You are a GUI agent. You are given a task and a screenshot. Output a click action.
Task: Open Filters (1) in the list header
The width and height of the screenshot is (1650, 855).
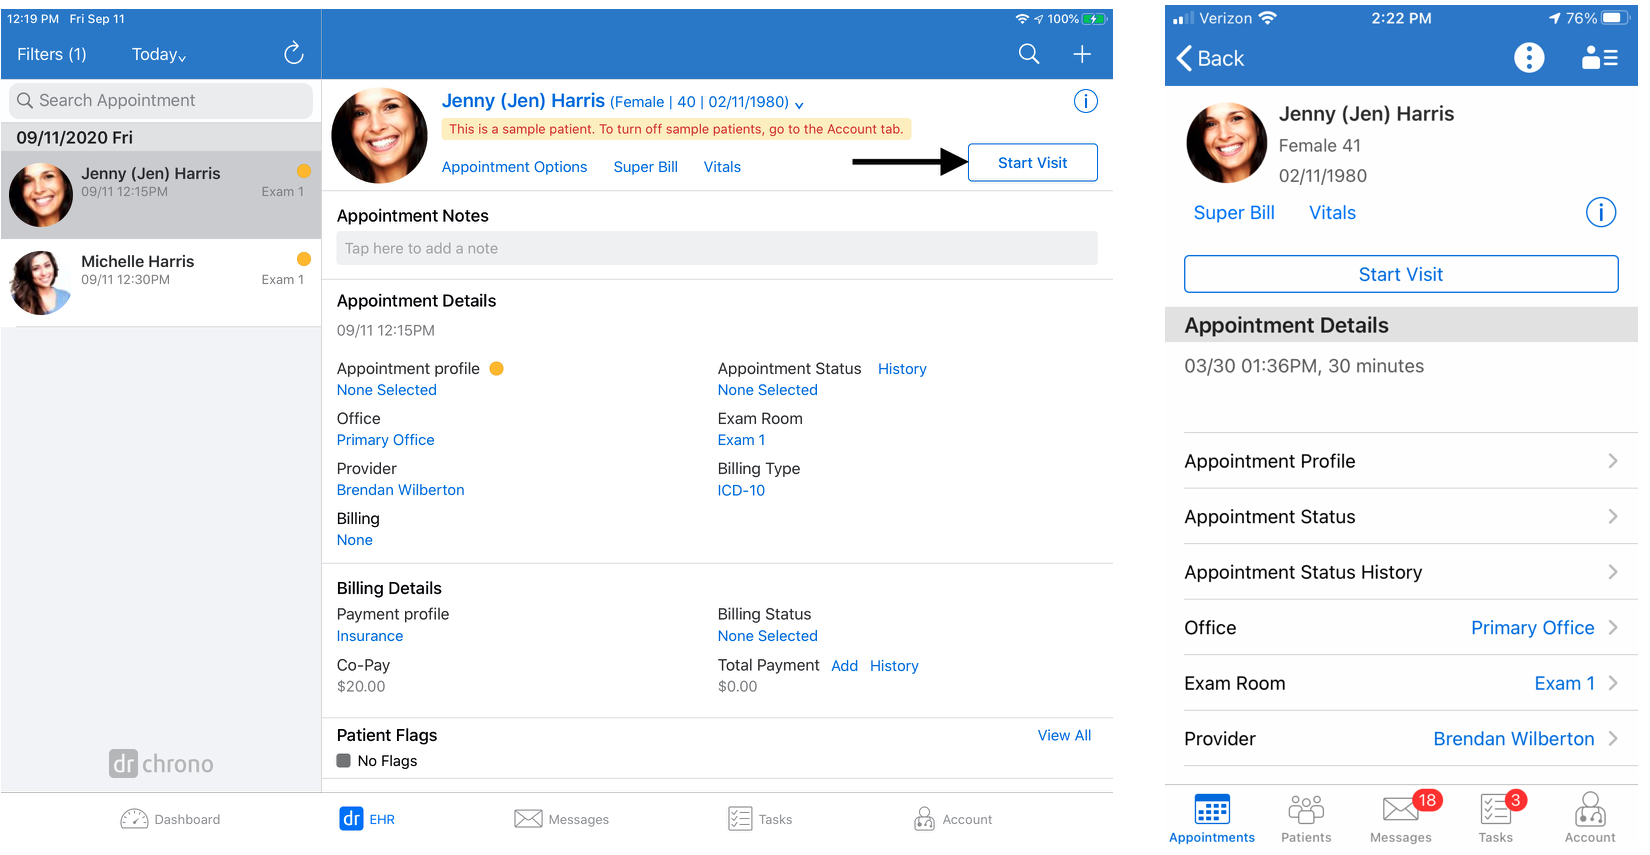(52, 54)
